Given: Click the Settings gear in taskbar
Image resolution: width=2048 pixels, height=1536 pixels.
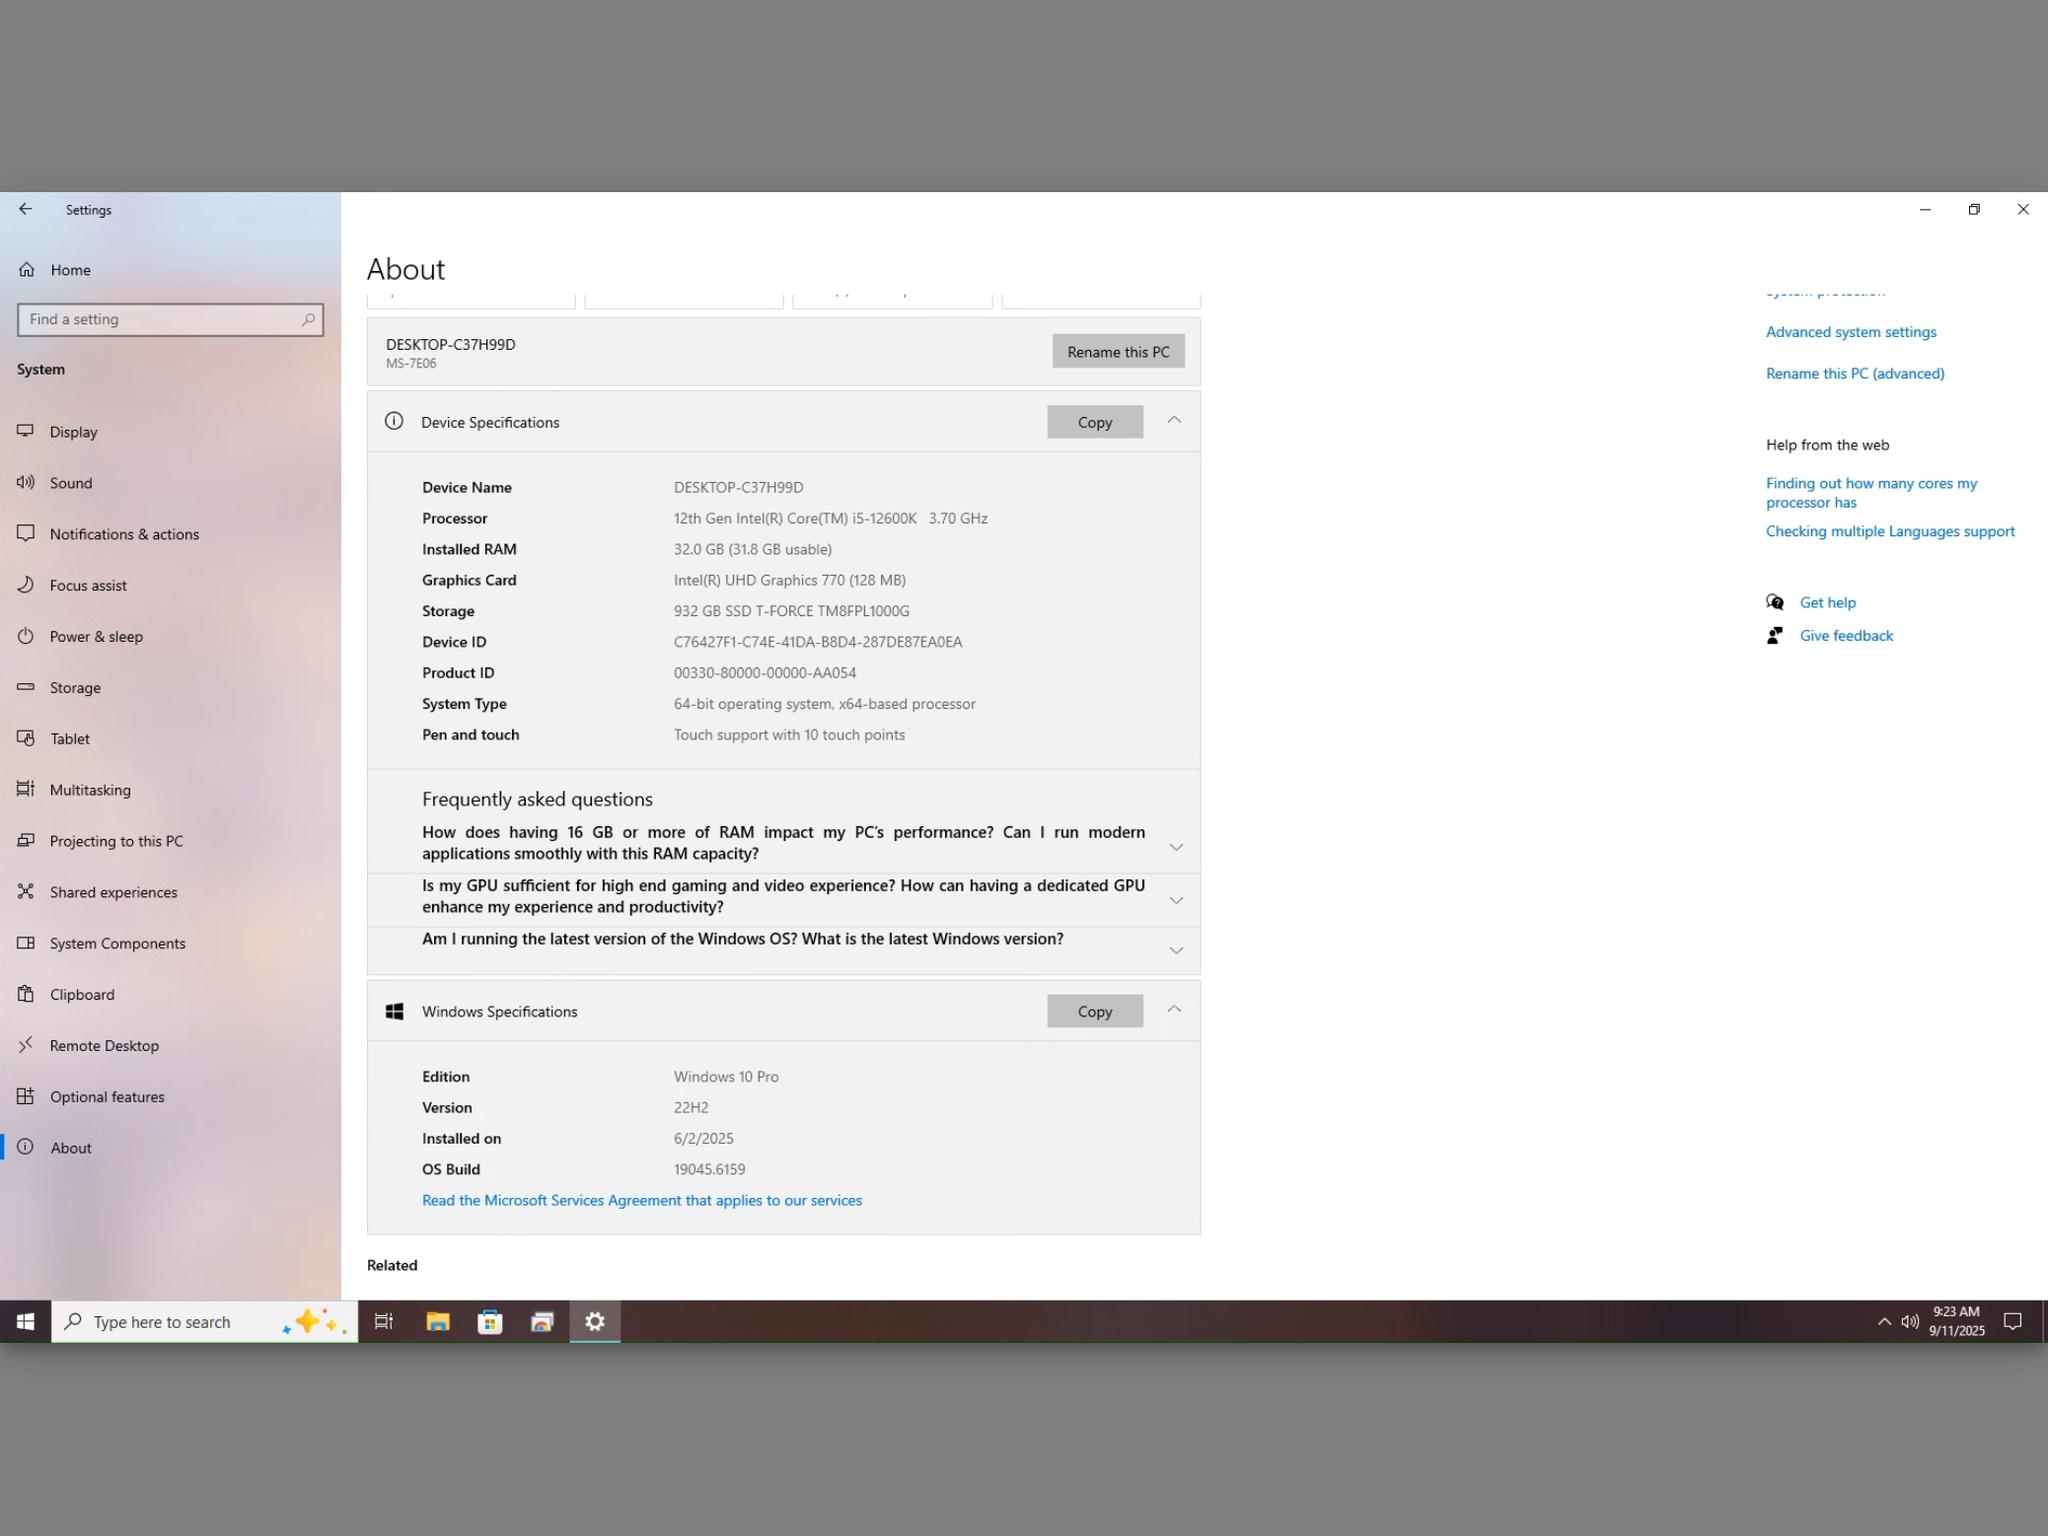Looking at the screenshot, I should [595, 1322].
